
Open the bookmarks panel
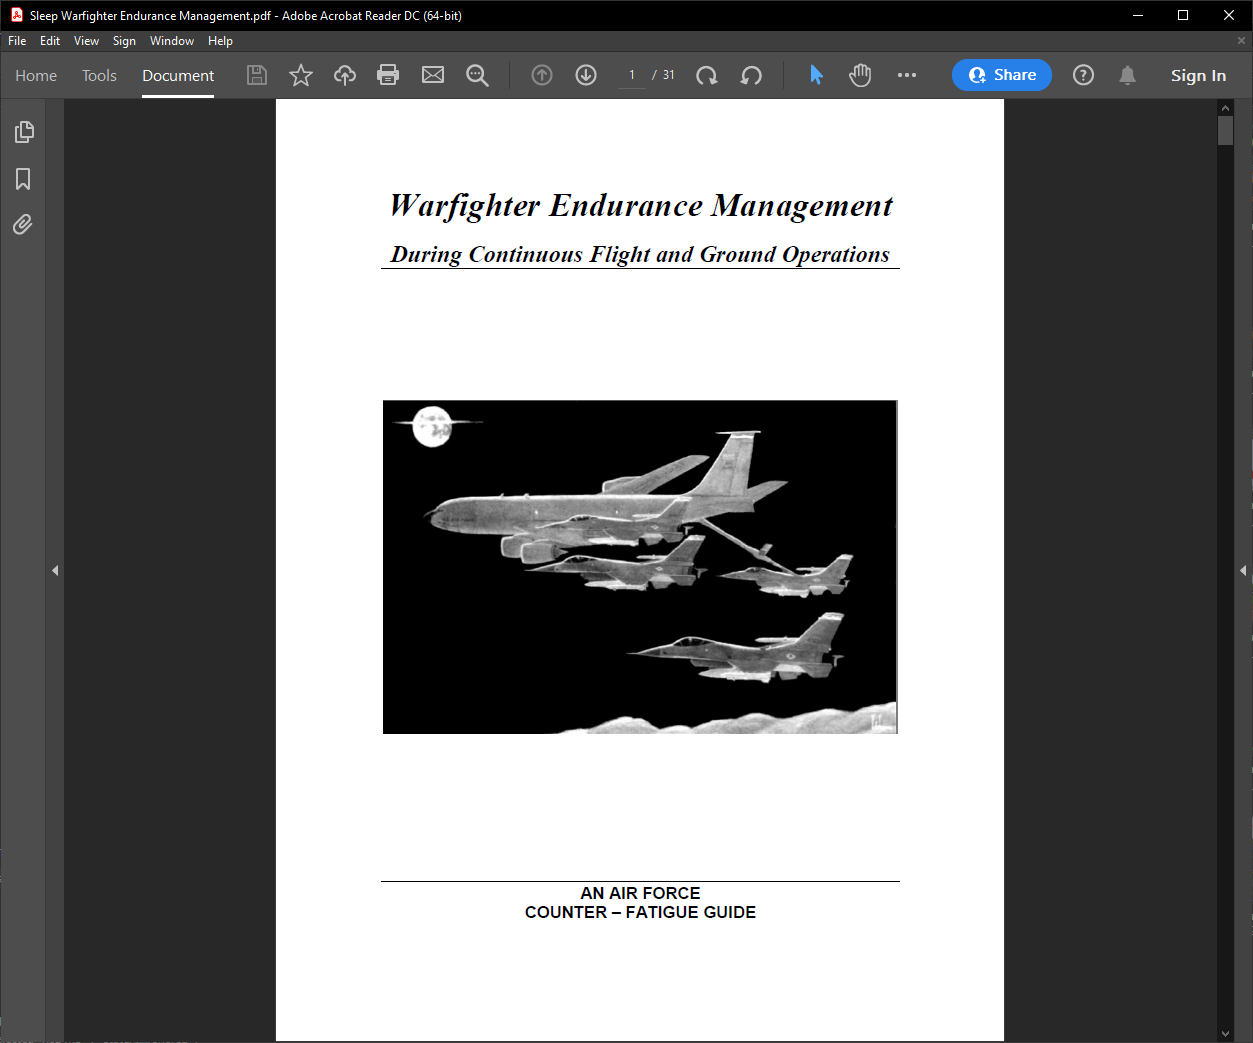click(23, 179)
